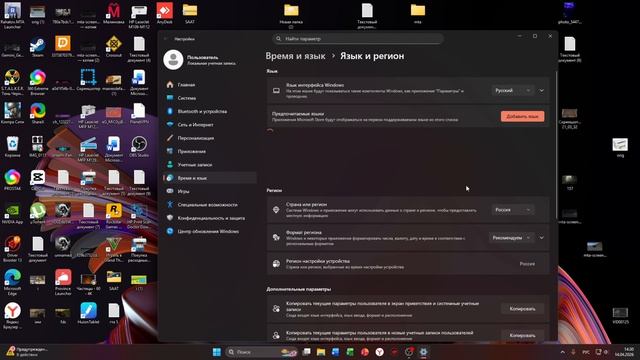Switch input language via РУС indicator

586,352
